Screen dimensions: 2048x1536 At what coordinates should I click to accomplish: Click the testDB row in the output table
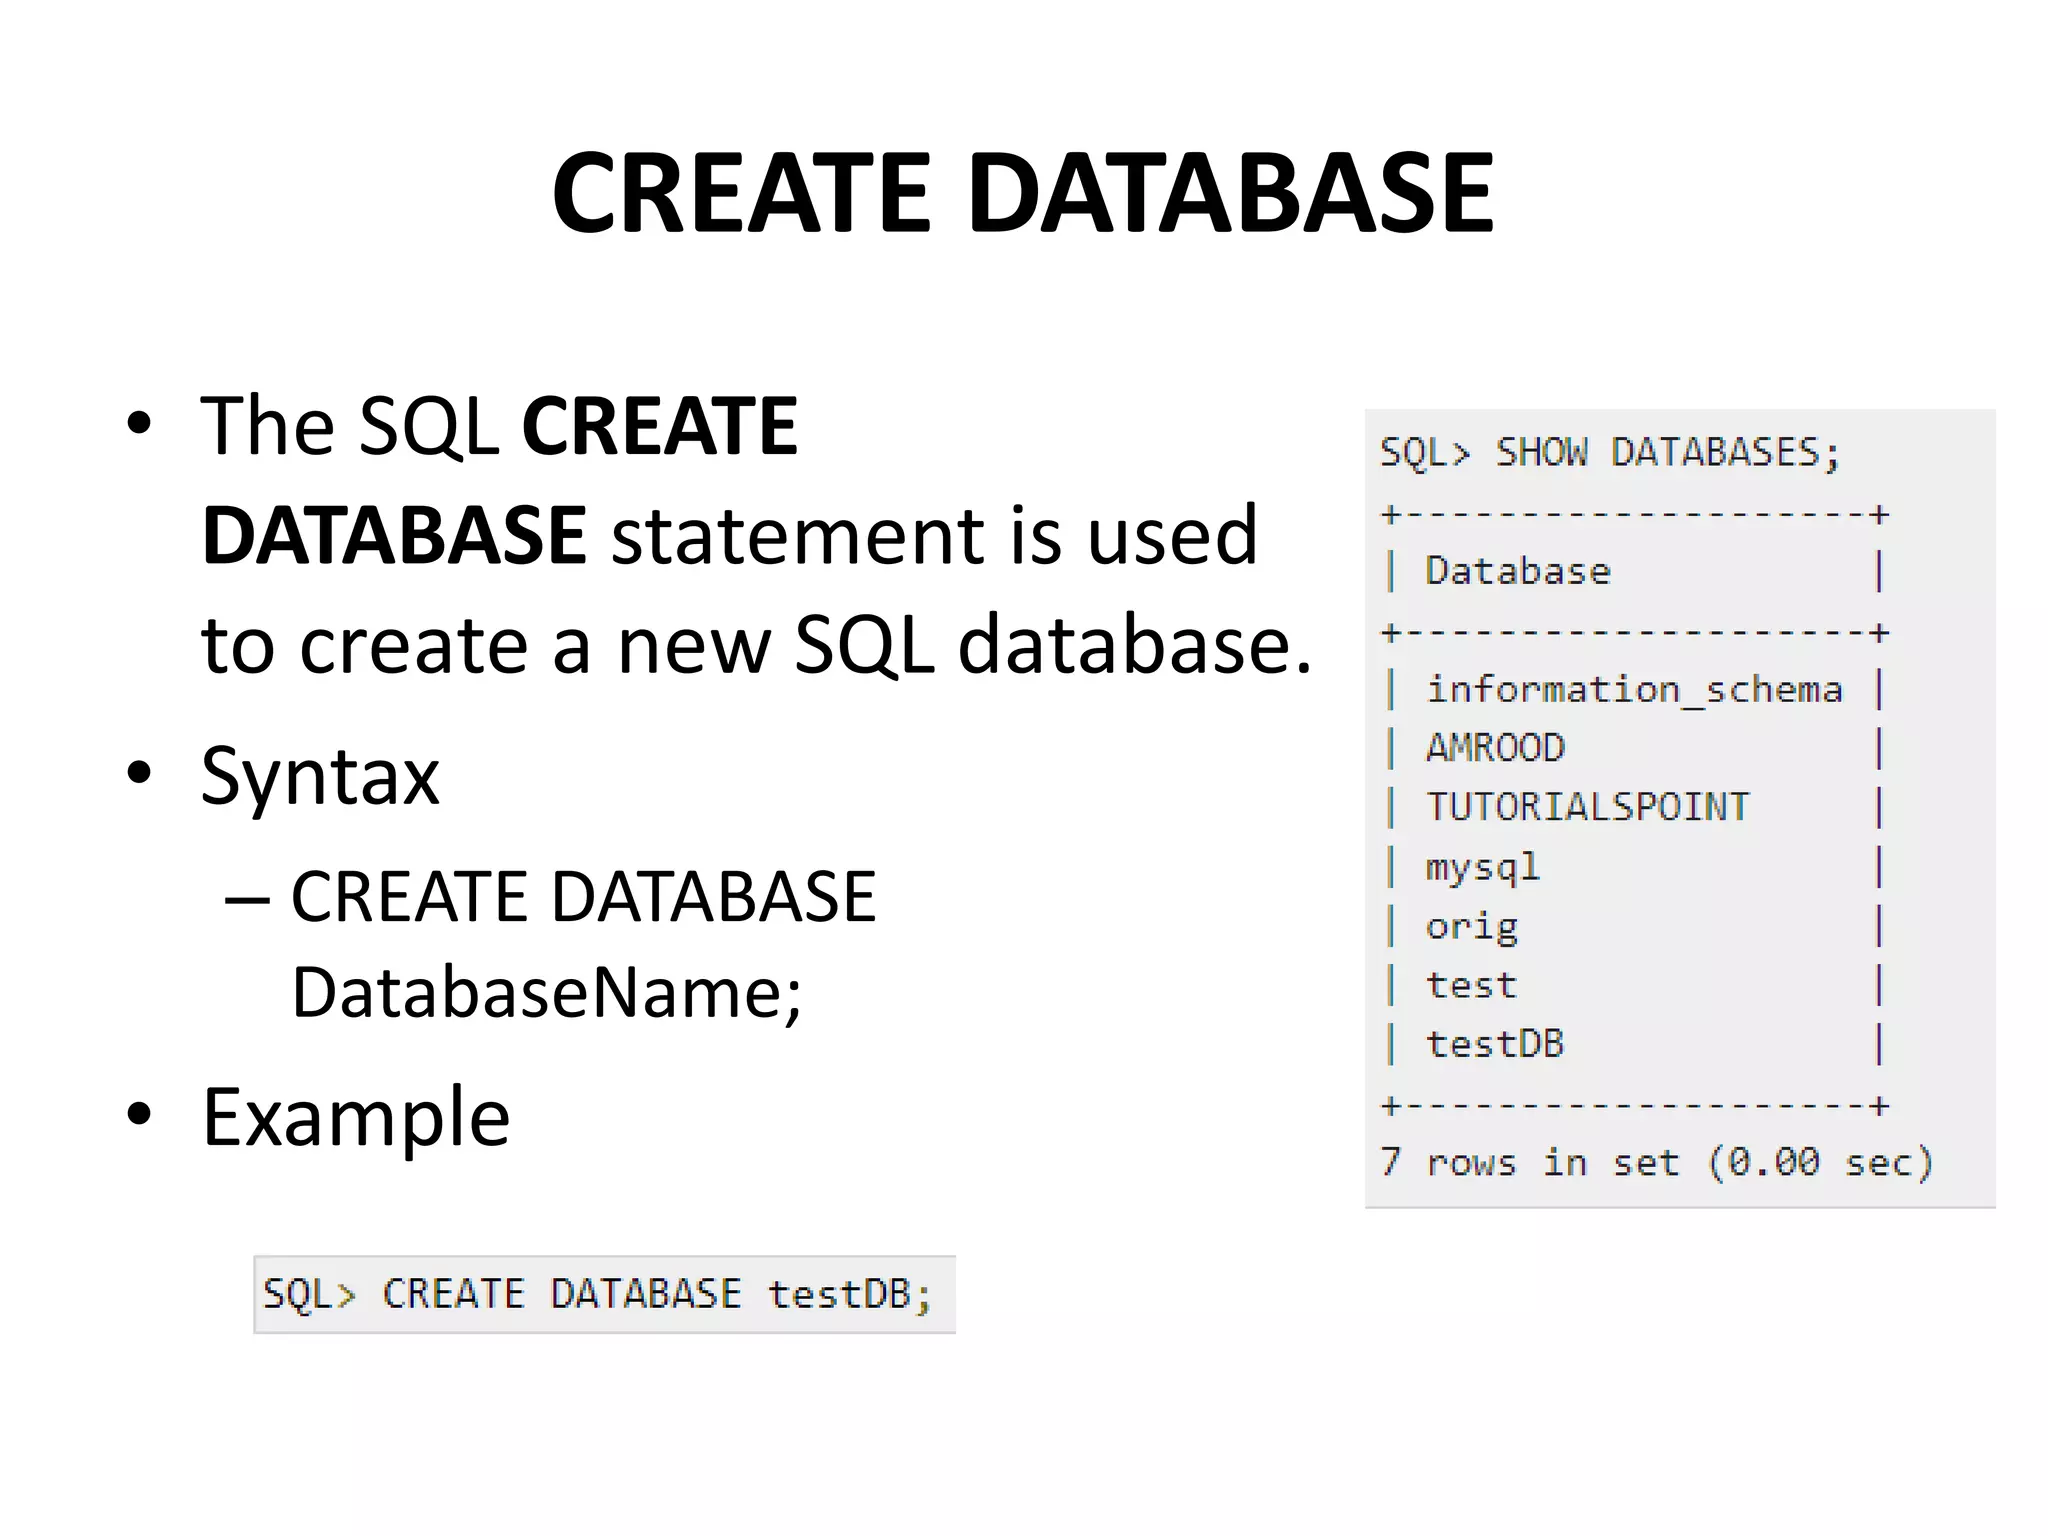tap(1494, 1044)
